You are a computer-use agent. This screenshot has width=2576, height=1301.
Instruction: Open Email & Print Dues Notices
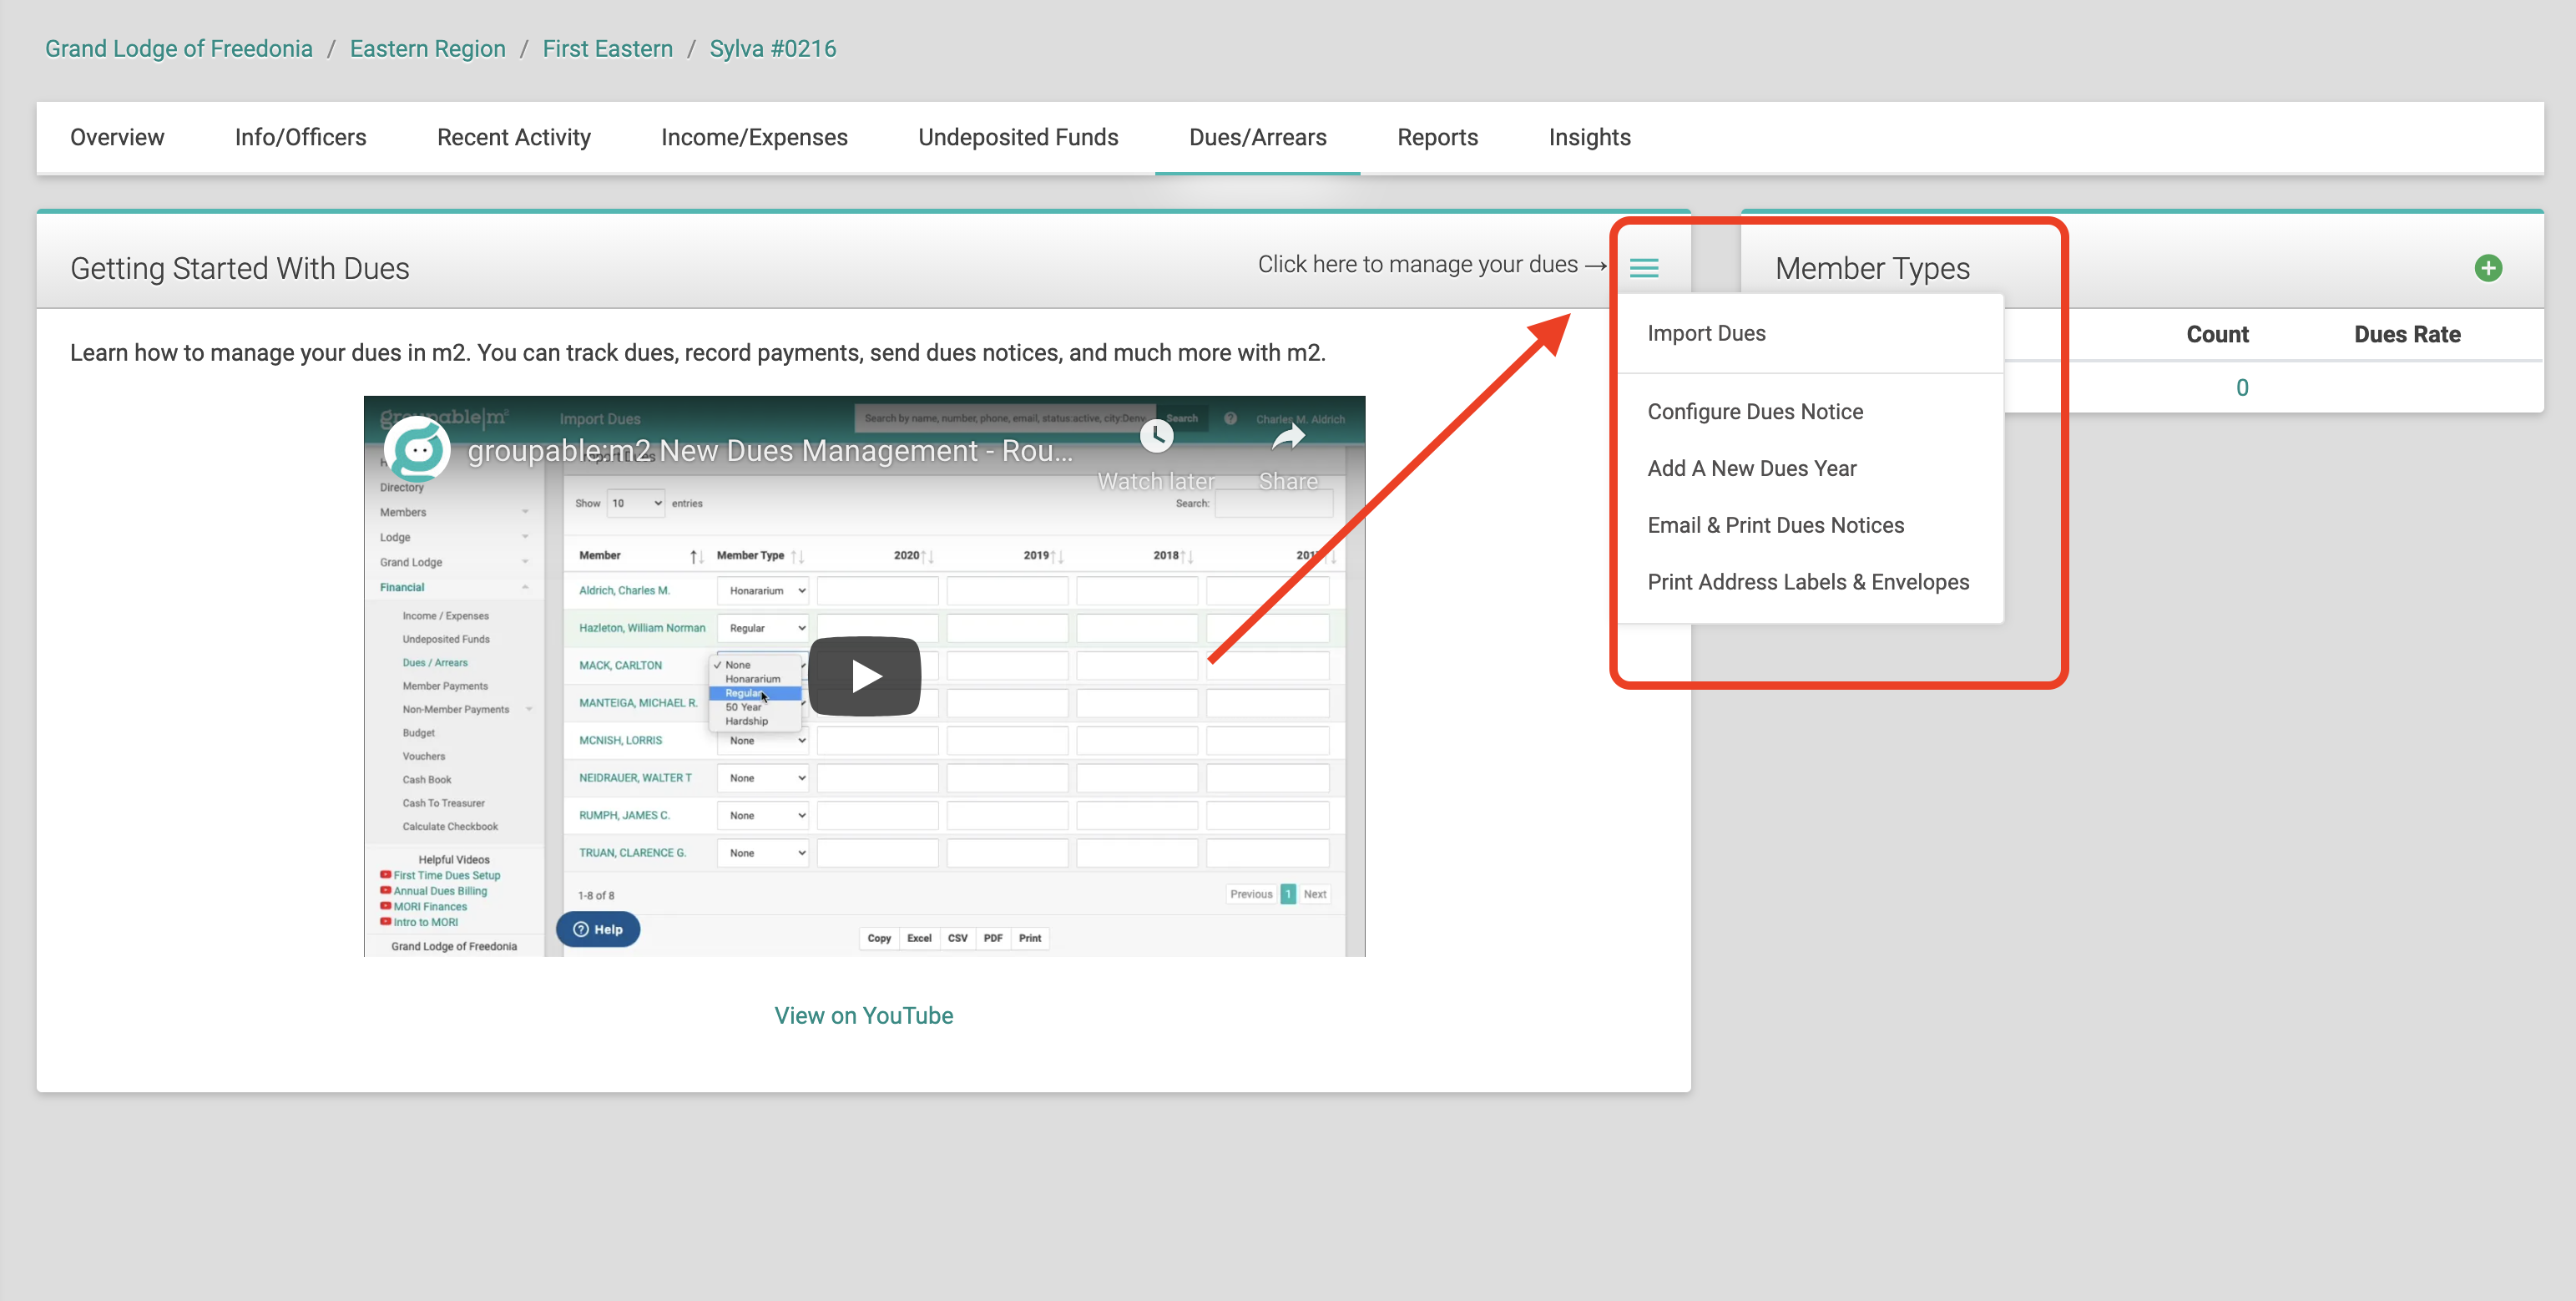tap(1775, 525)
